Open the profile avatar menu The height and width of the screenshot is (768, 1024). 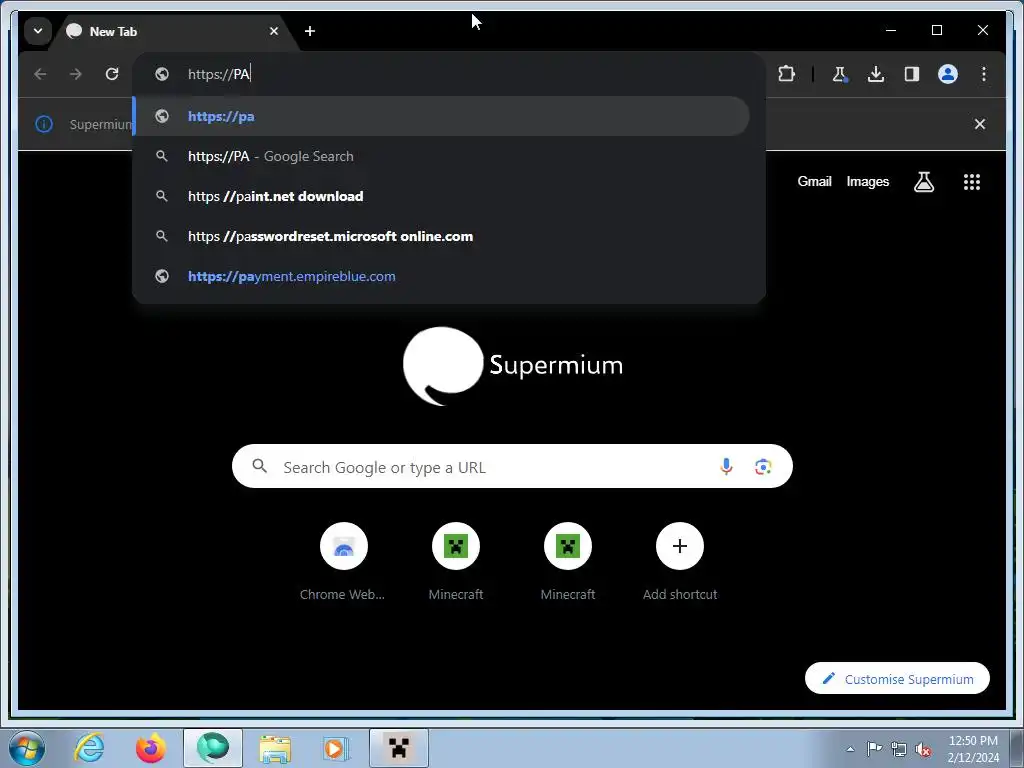click(x=948, y=74)
